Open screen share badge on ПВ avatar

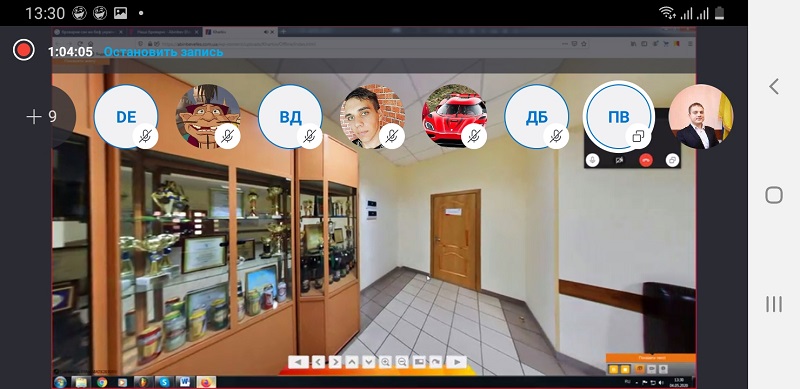(638, 136)
